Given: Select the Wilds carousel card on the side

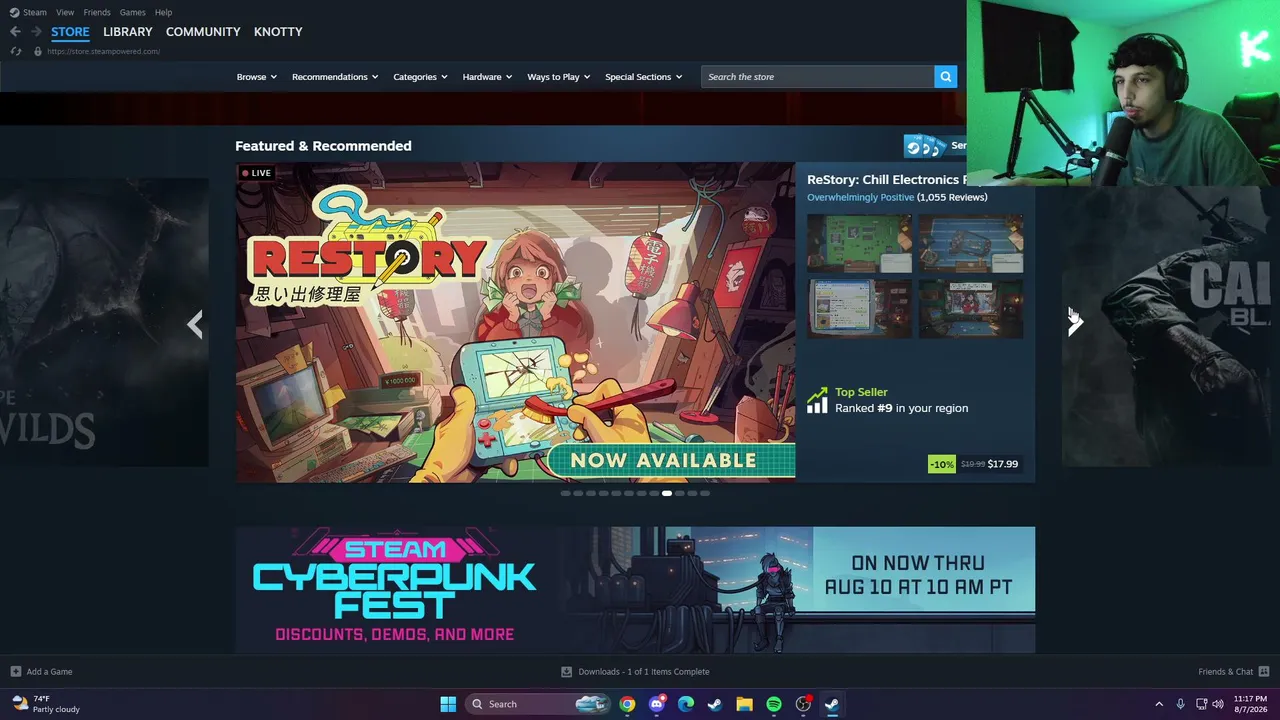Looking at the screenshot, I should (x=104, y=322).
